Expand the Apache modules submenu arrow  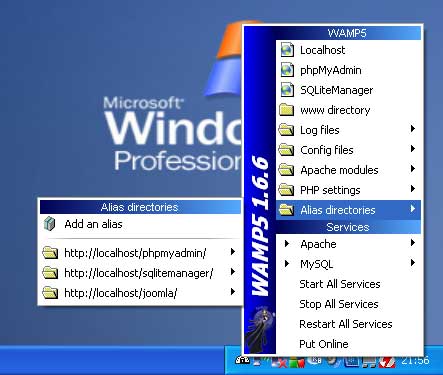(413, 169)
